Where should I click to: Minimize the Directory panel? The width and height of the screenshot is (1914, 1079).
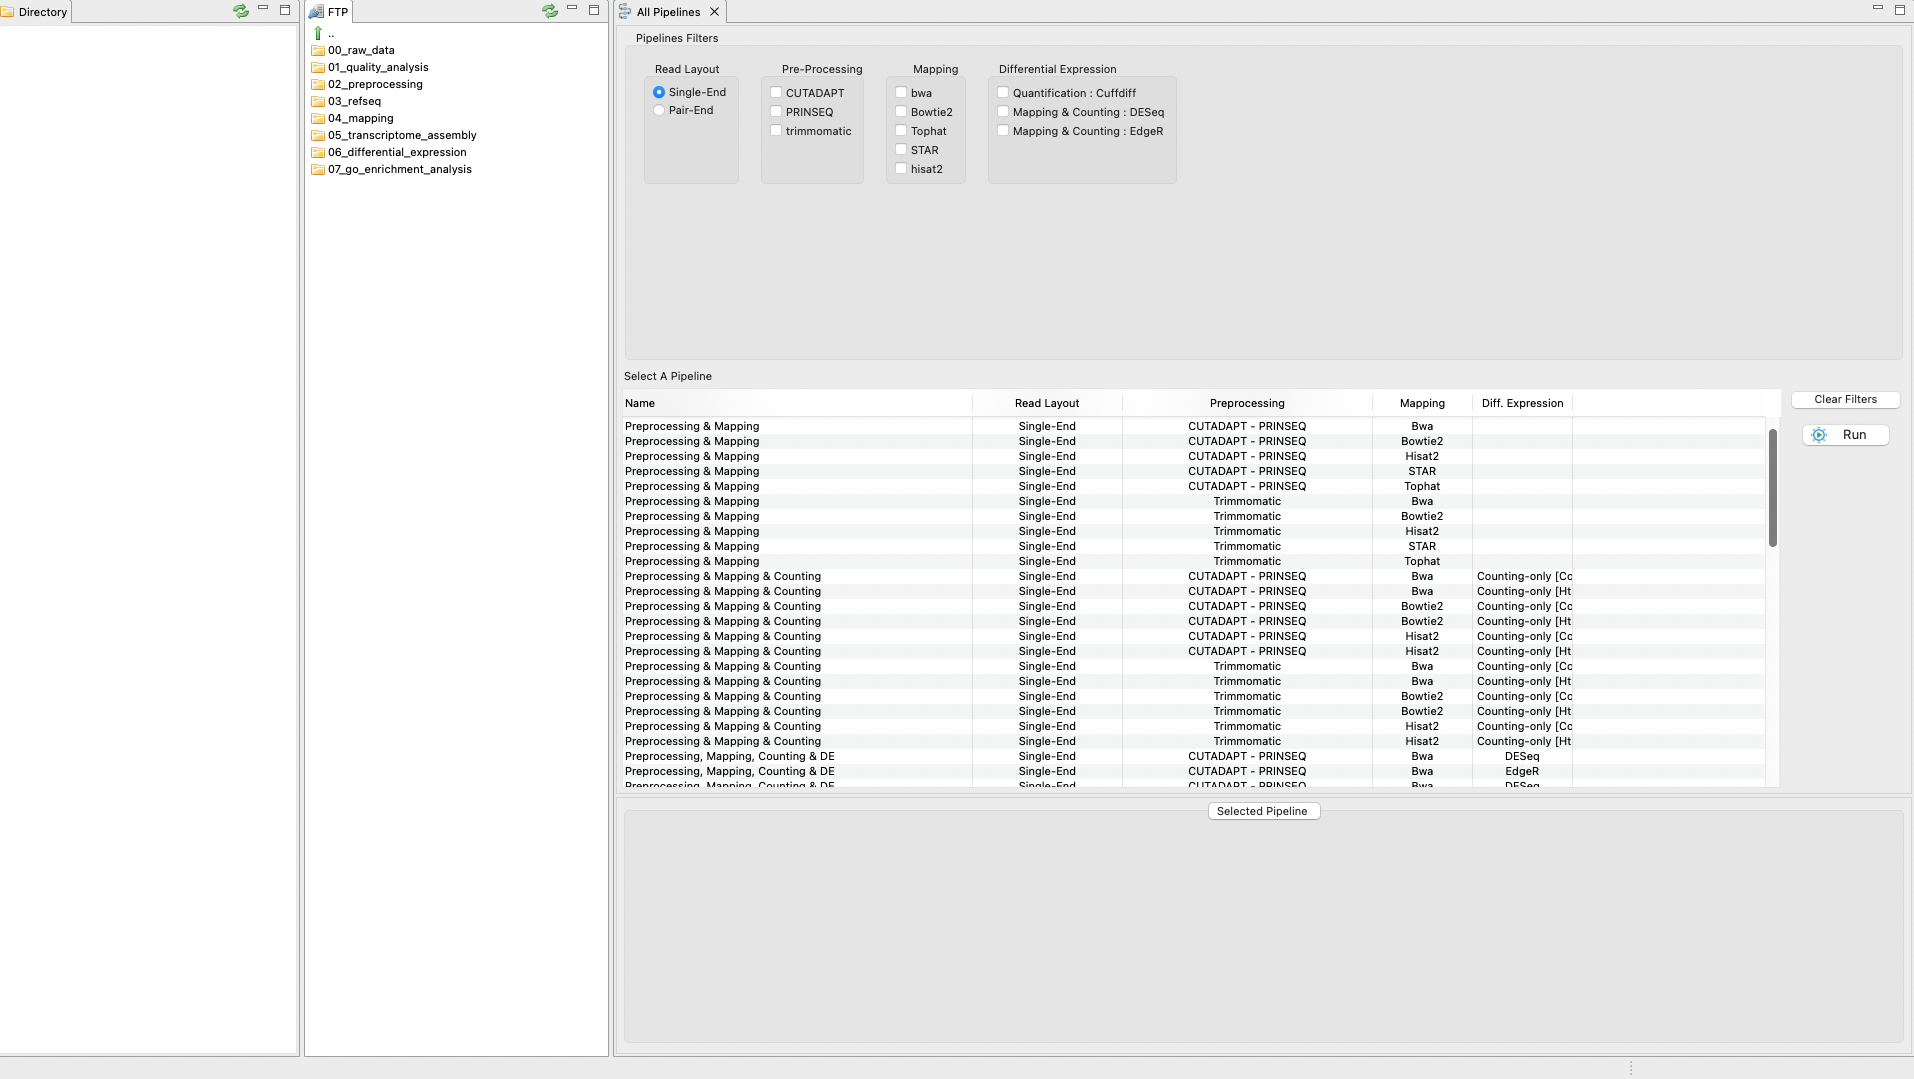[263, 9]
